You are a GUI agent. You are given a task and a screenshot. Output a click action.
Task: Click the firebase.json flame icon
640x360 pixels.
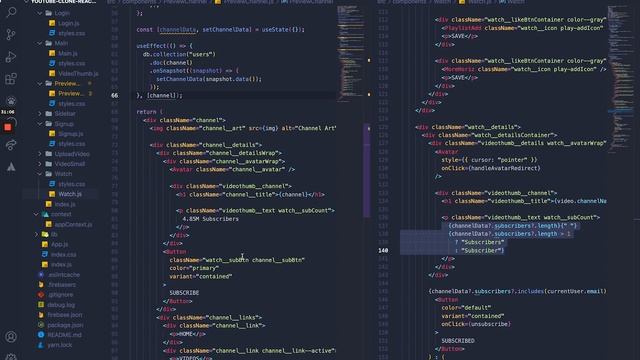pos(41,315)
